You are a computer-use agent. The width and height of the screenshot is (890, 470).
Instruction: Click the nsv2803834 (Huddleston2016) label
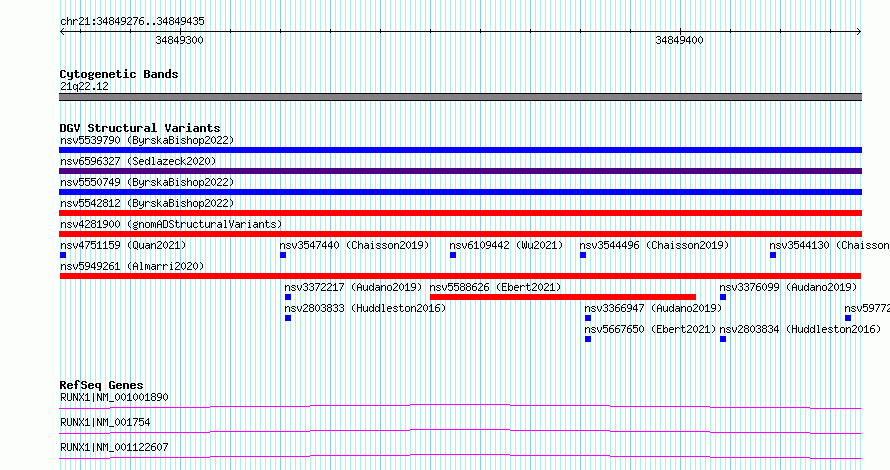[x=800, y=329]
